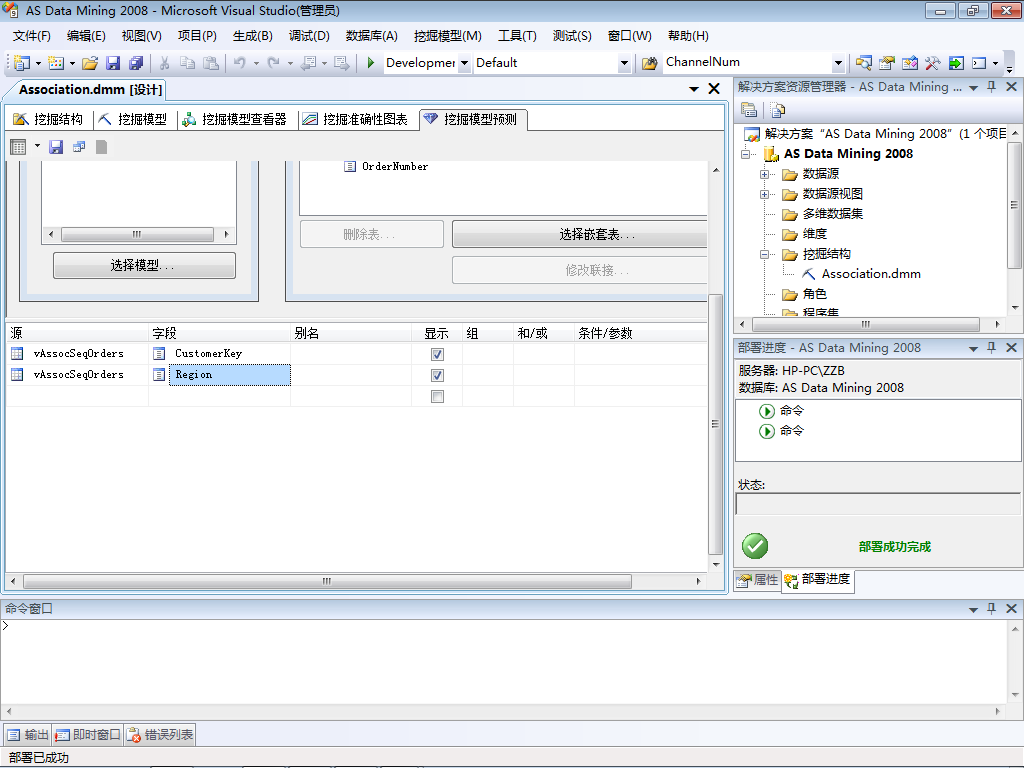
Task: Click the Redo toolbar icon
Action: [x=274, y=63]
